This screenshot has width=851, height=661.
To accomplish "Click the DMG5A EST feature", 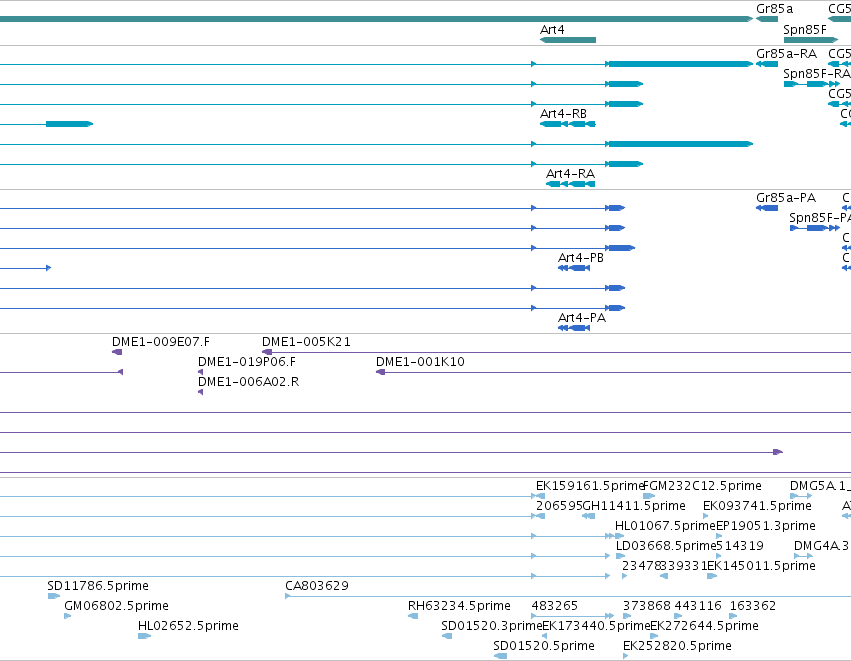I will 801,496.
